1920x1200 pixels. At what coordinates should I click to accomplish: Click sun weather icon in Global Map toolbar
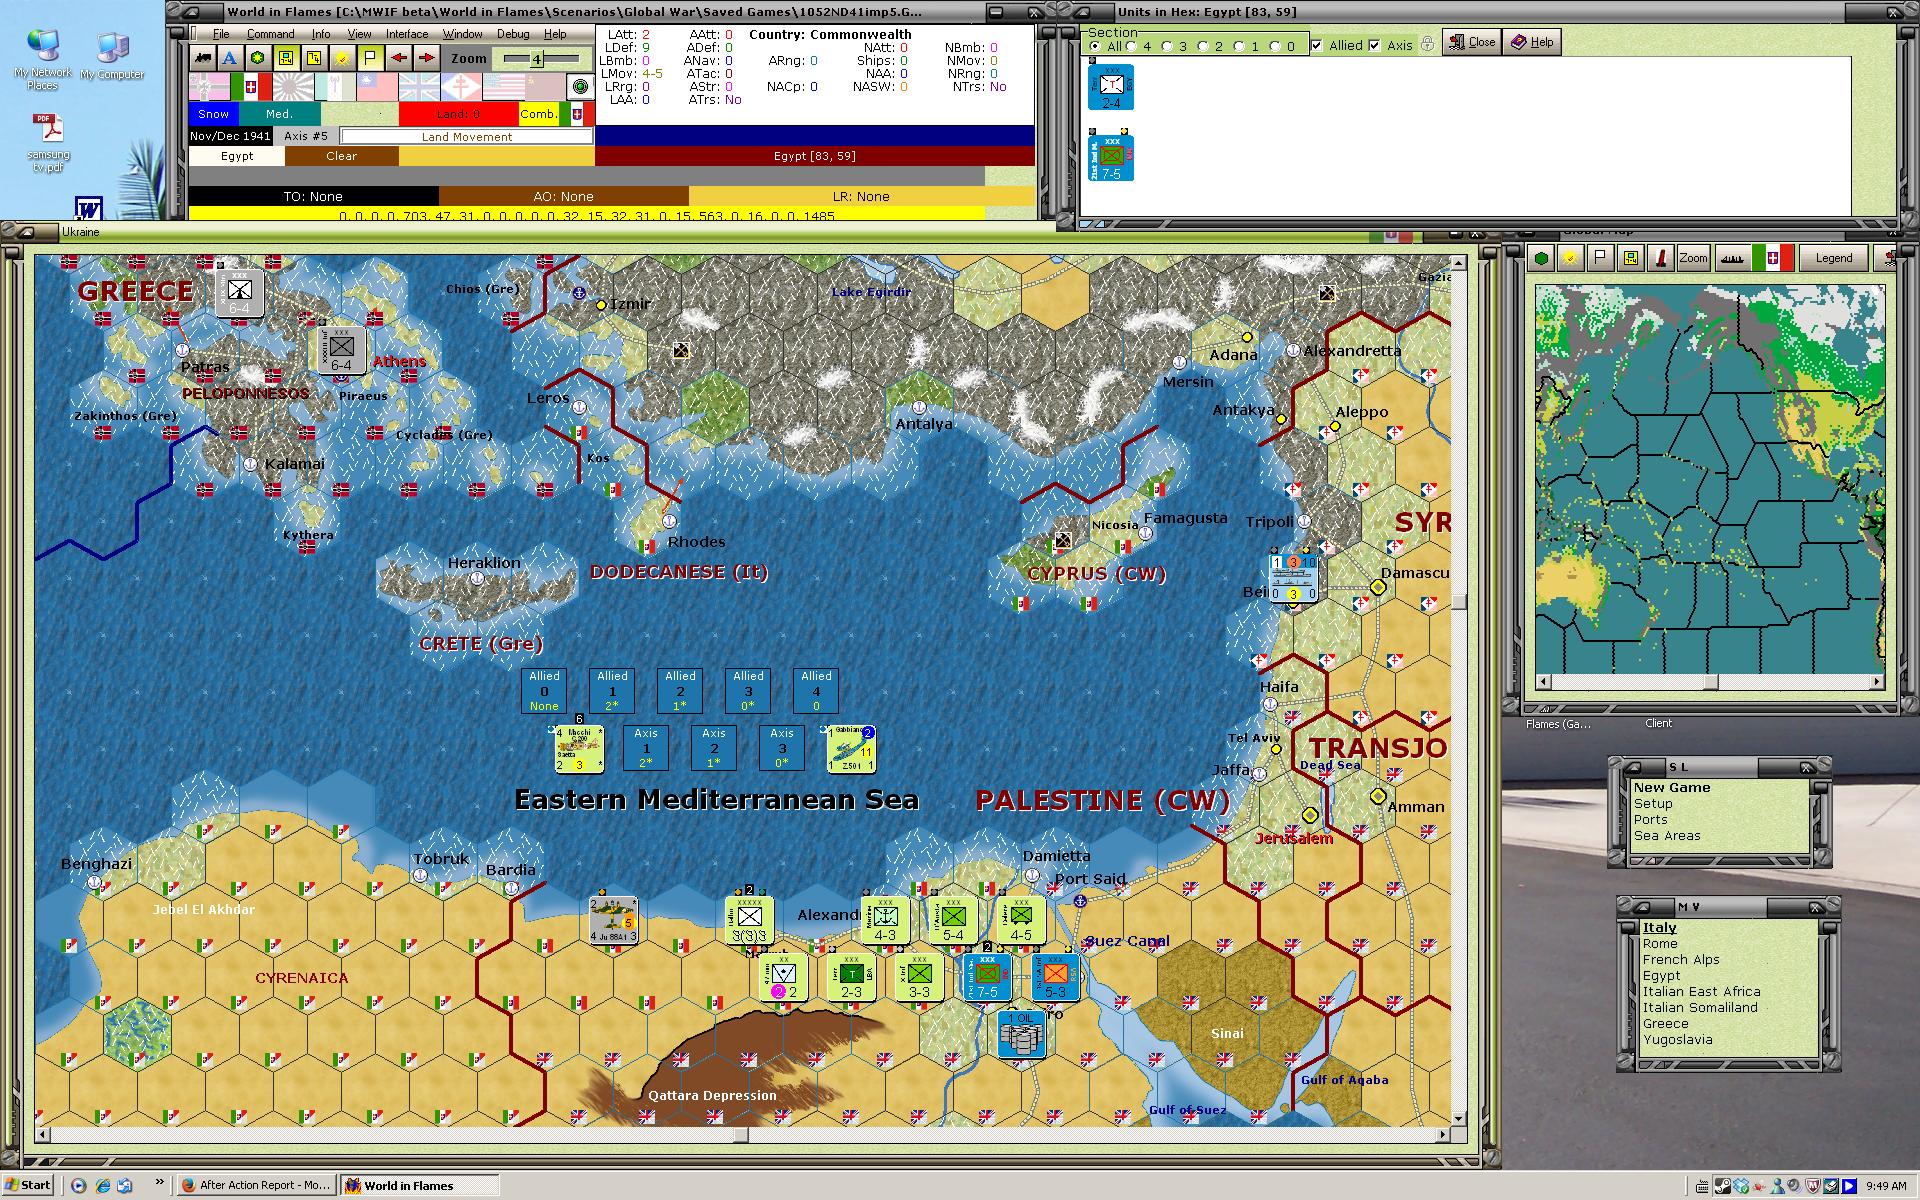(1571, 258)
